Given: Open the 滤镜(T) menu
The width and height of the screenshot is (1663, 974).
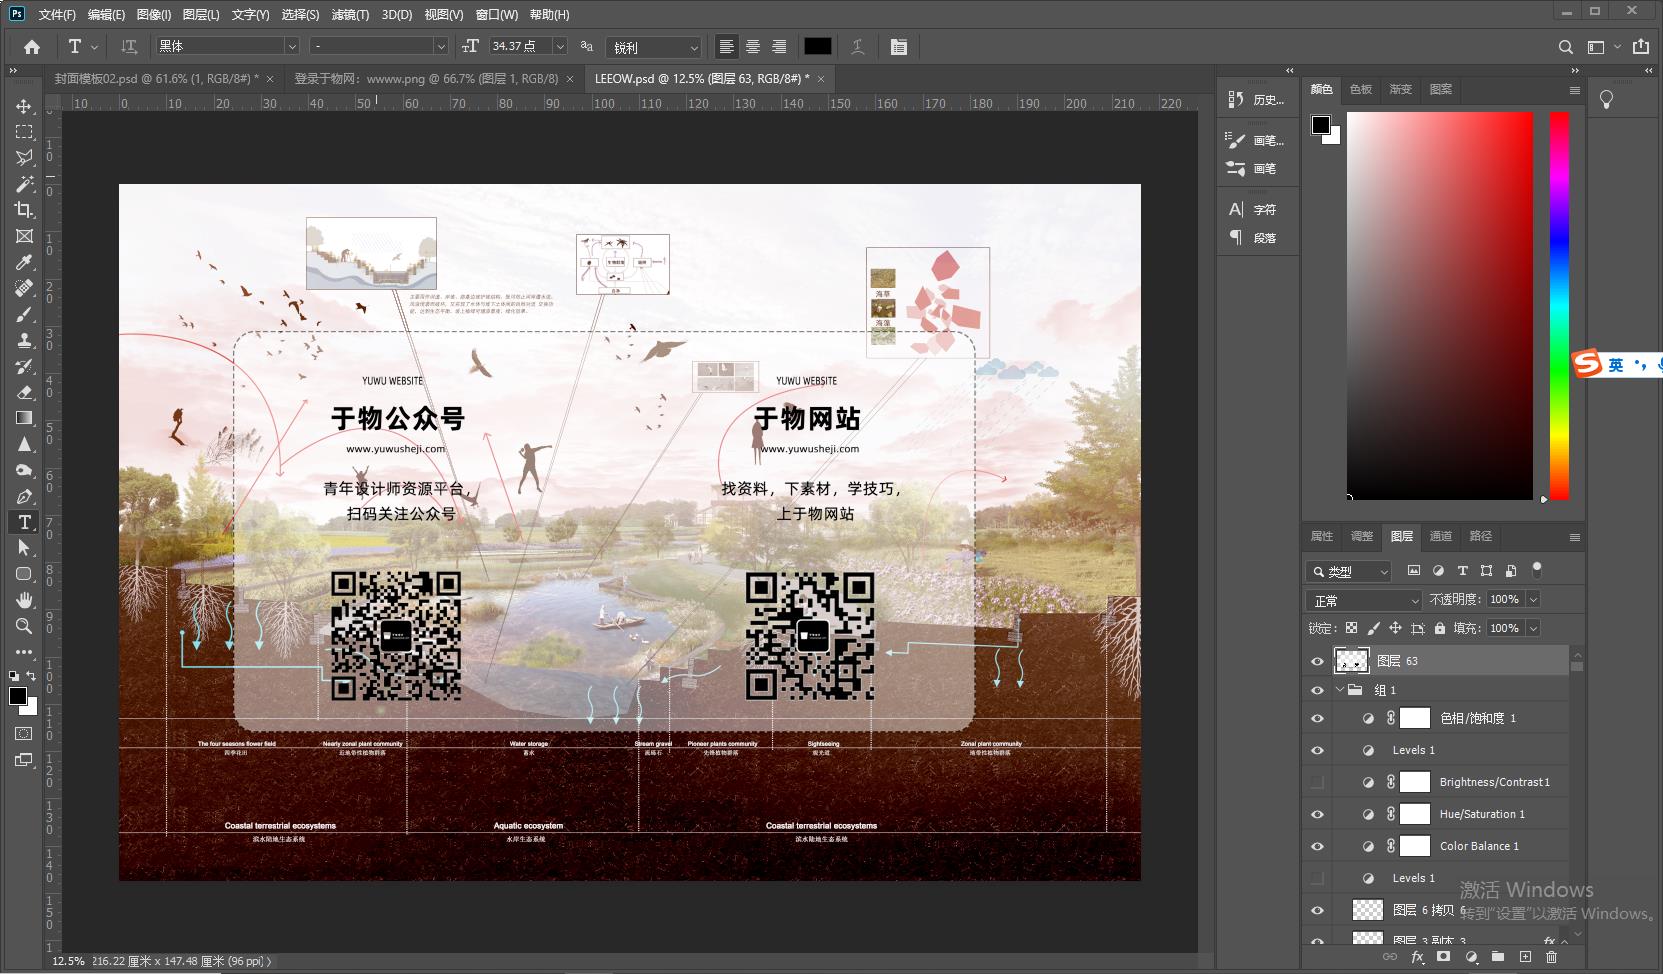Looking at the screenshot, I should coord(350,14).
